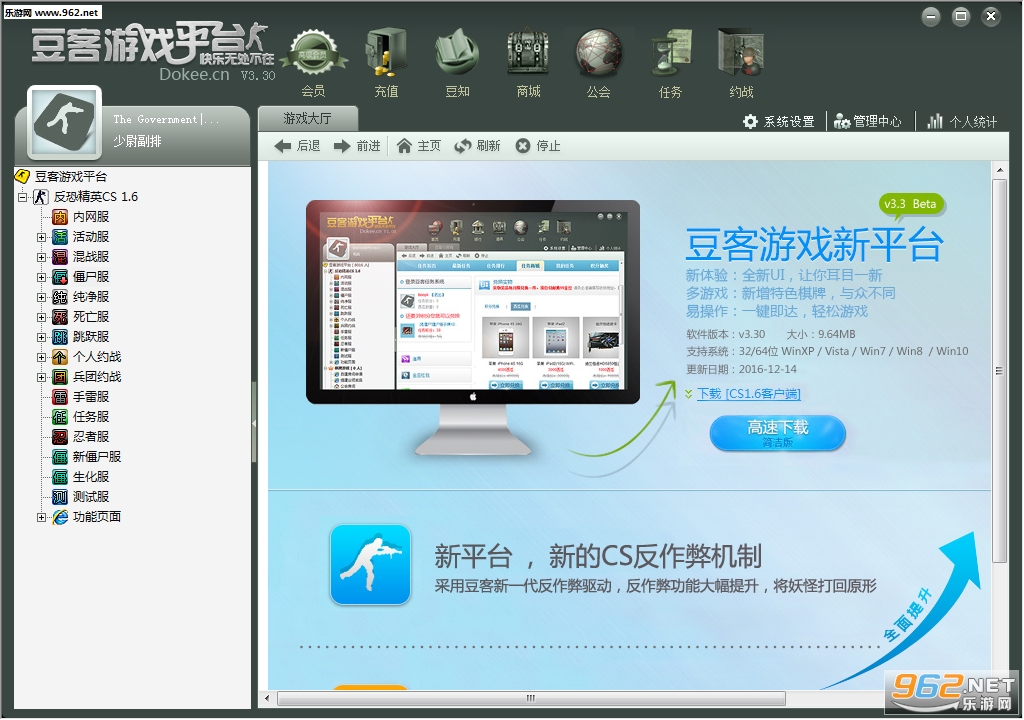Image resolution: width=1024 pixels, height=720 pixels.
Task: Expand the 功能页面 tree node
Action: (x=41, y=517)
